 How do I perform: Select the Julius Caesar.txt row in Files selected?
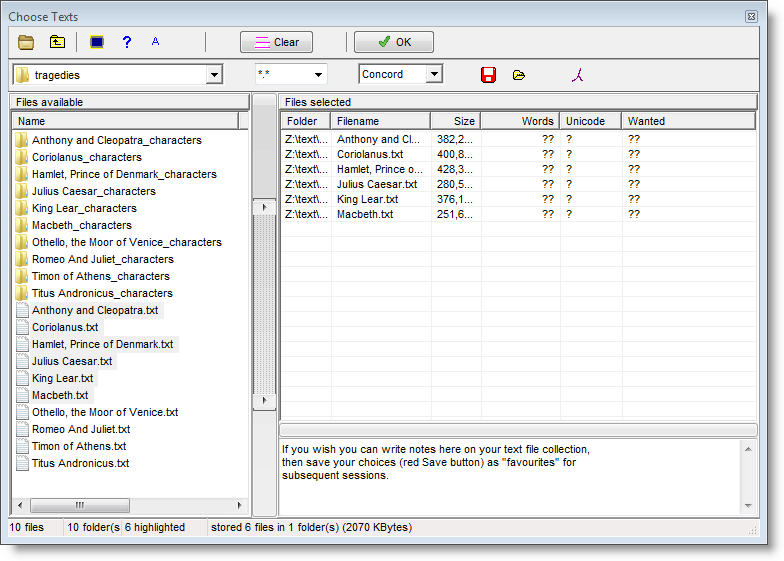pos(518,184)
